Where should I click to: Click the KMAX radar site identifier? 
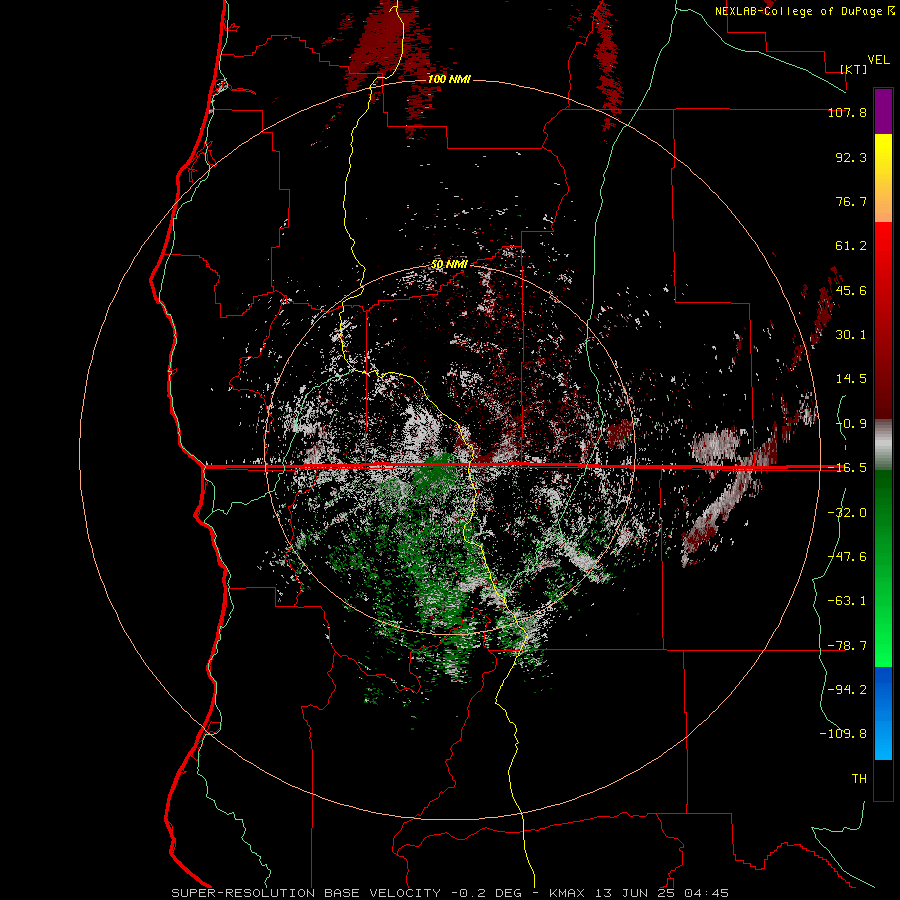point(567,893)
